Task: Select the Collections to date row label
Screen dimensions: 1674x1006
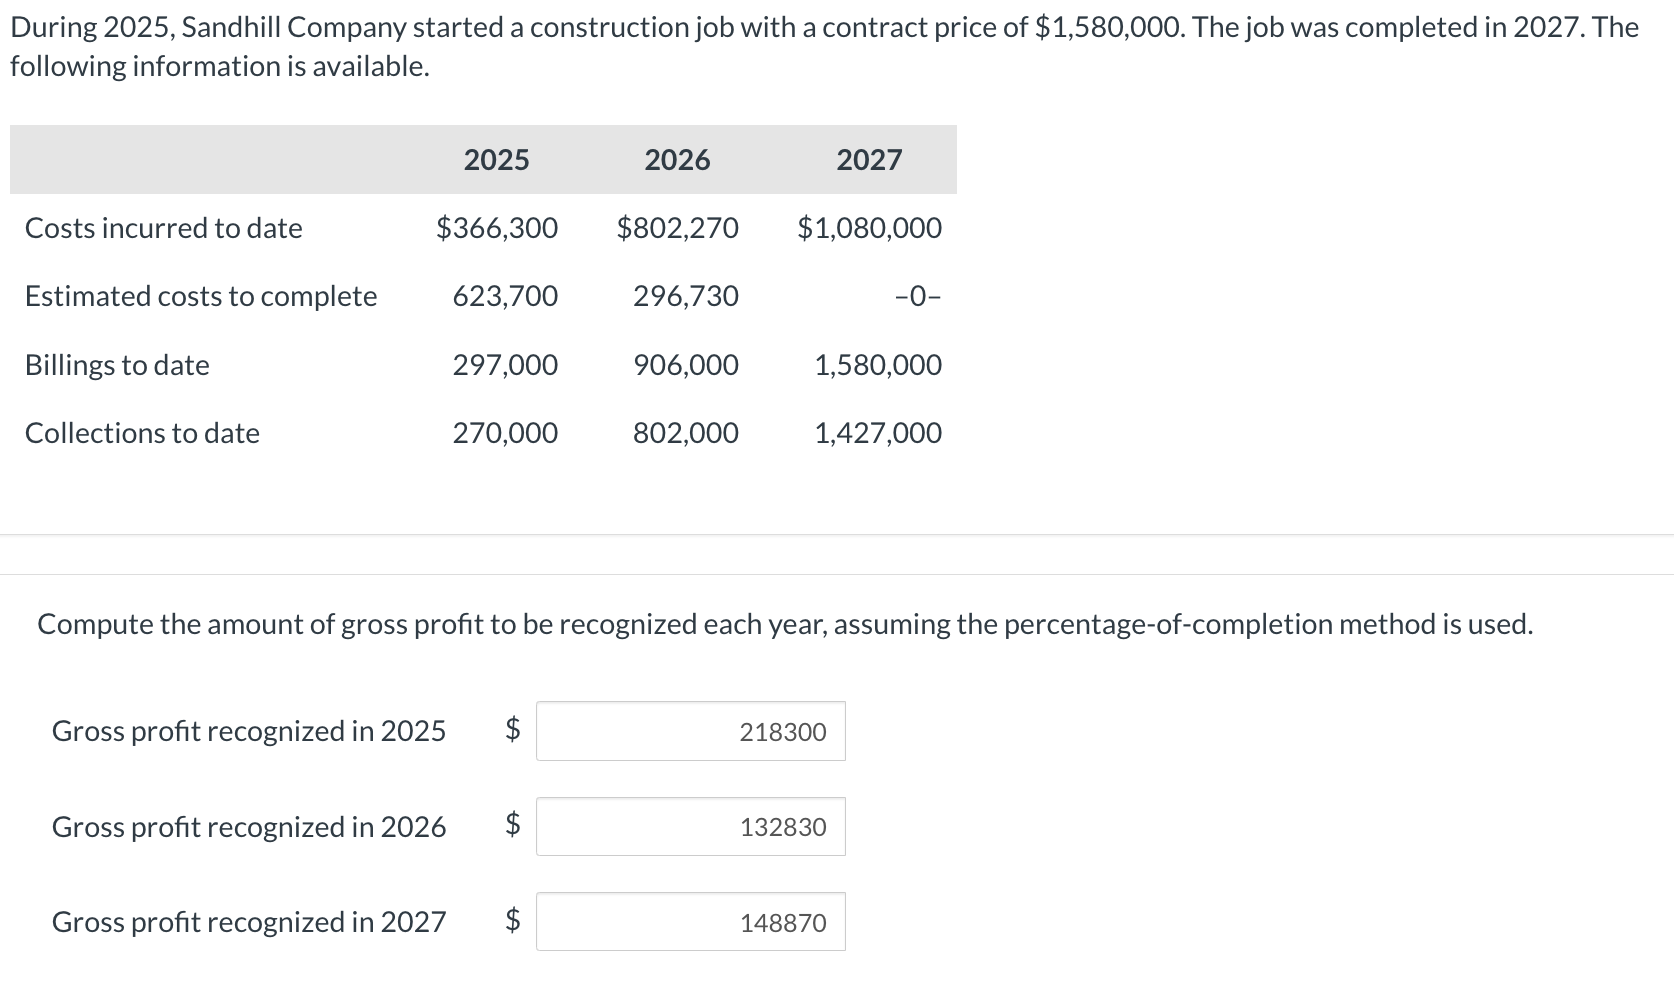Action: (142, 432)
